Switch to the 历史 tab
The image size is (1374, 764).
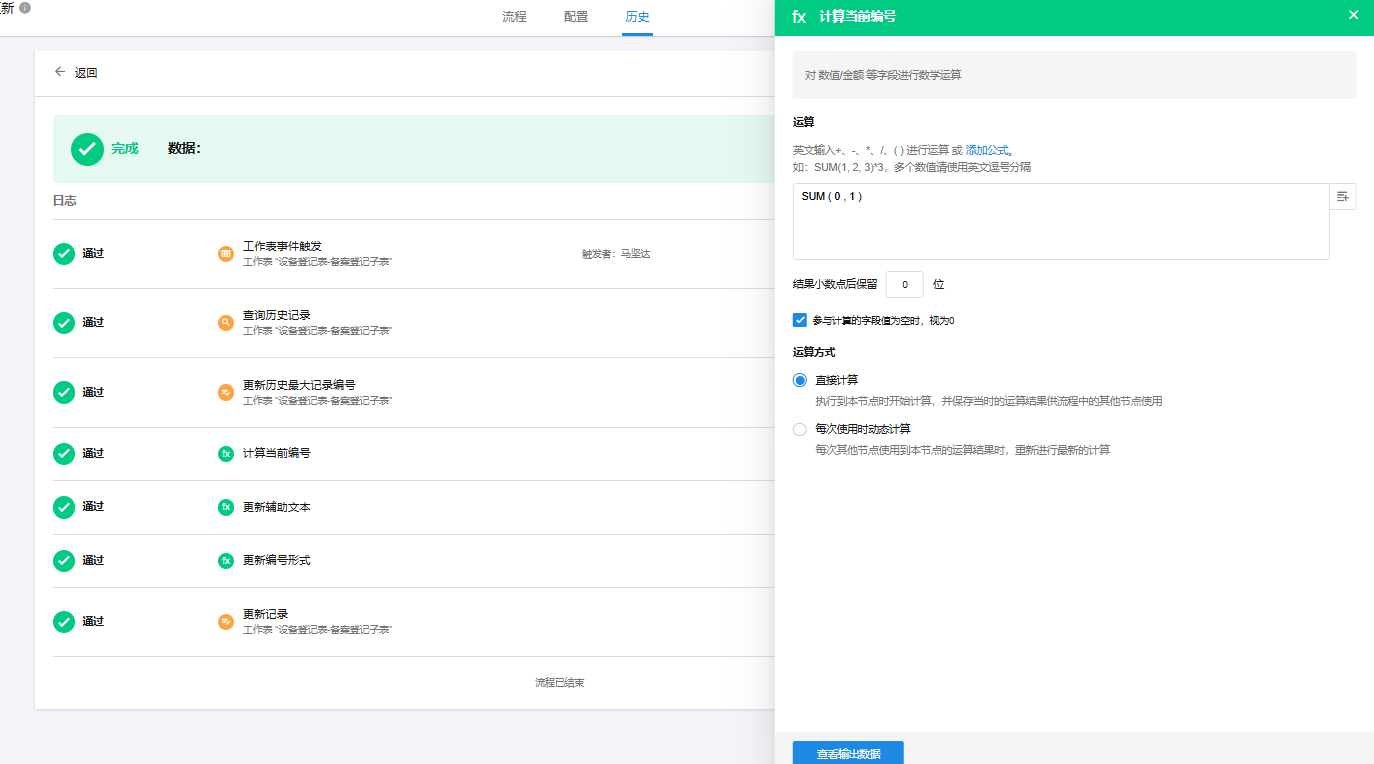point(637,17)
